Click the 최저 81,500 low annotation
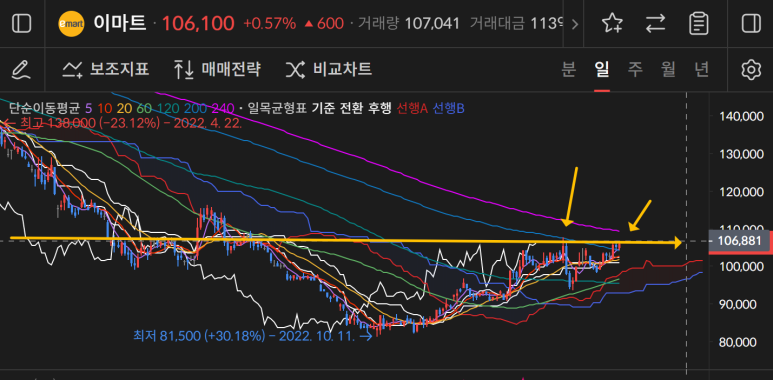773x380 pixels. (252, 336)
